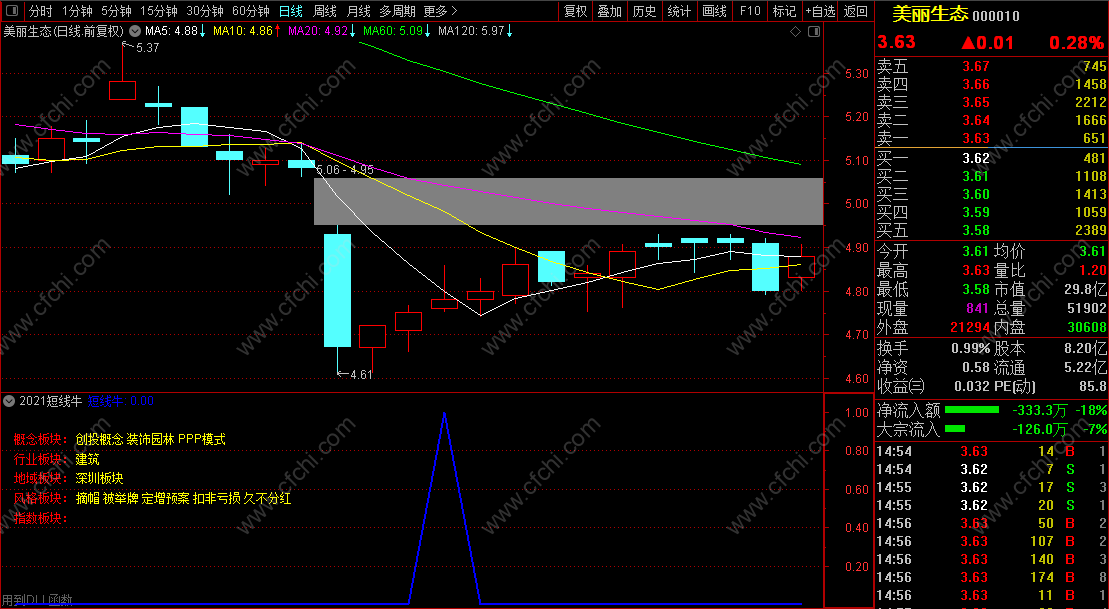This screenshot has width=1109, height=609.
Task: Select the 30分钟 period tab
Action: tap(205, 11)
